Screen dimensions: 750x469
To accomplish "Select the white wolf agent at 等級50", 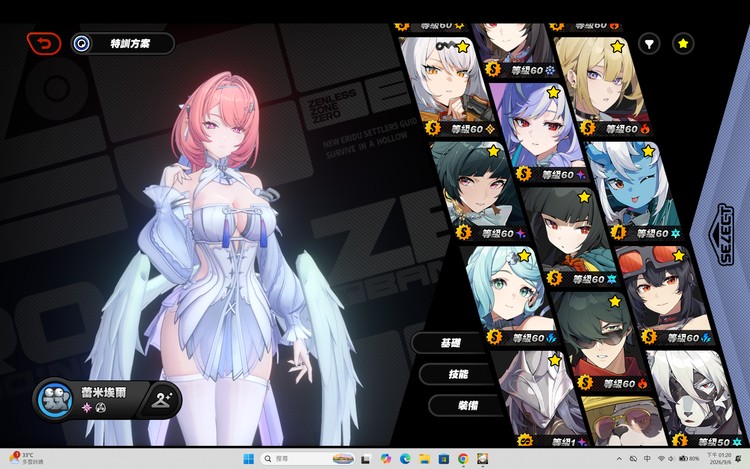I will [694, 399].
